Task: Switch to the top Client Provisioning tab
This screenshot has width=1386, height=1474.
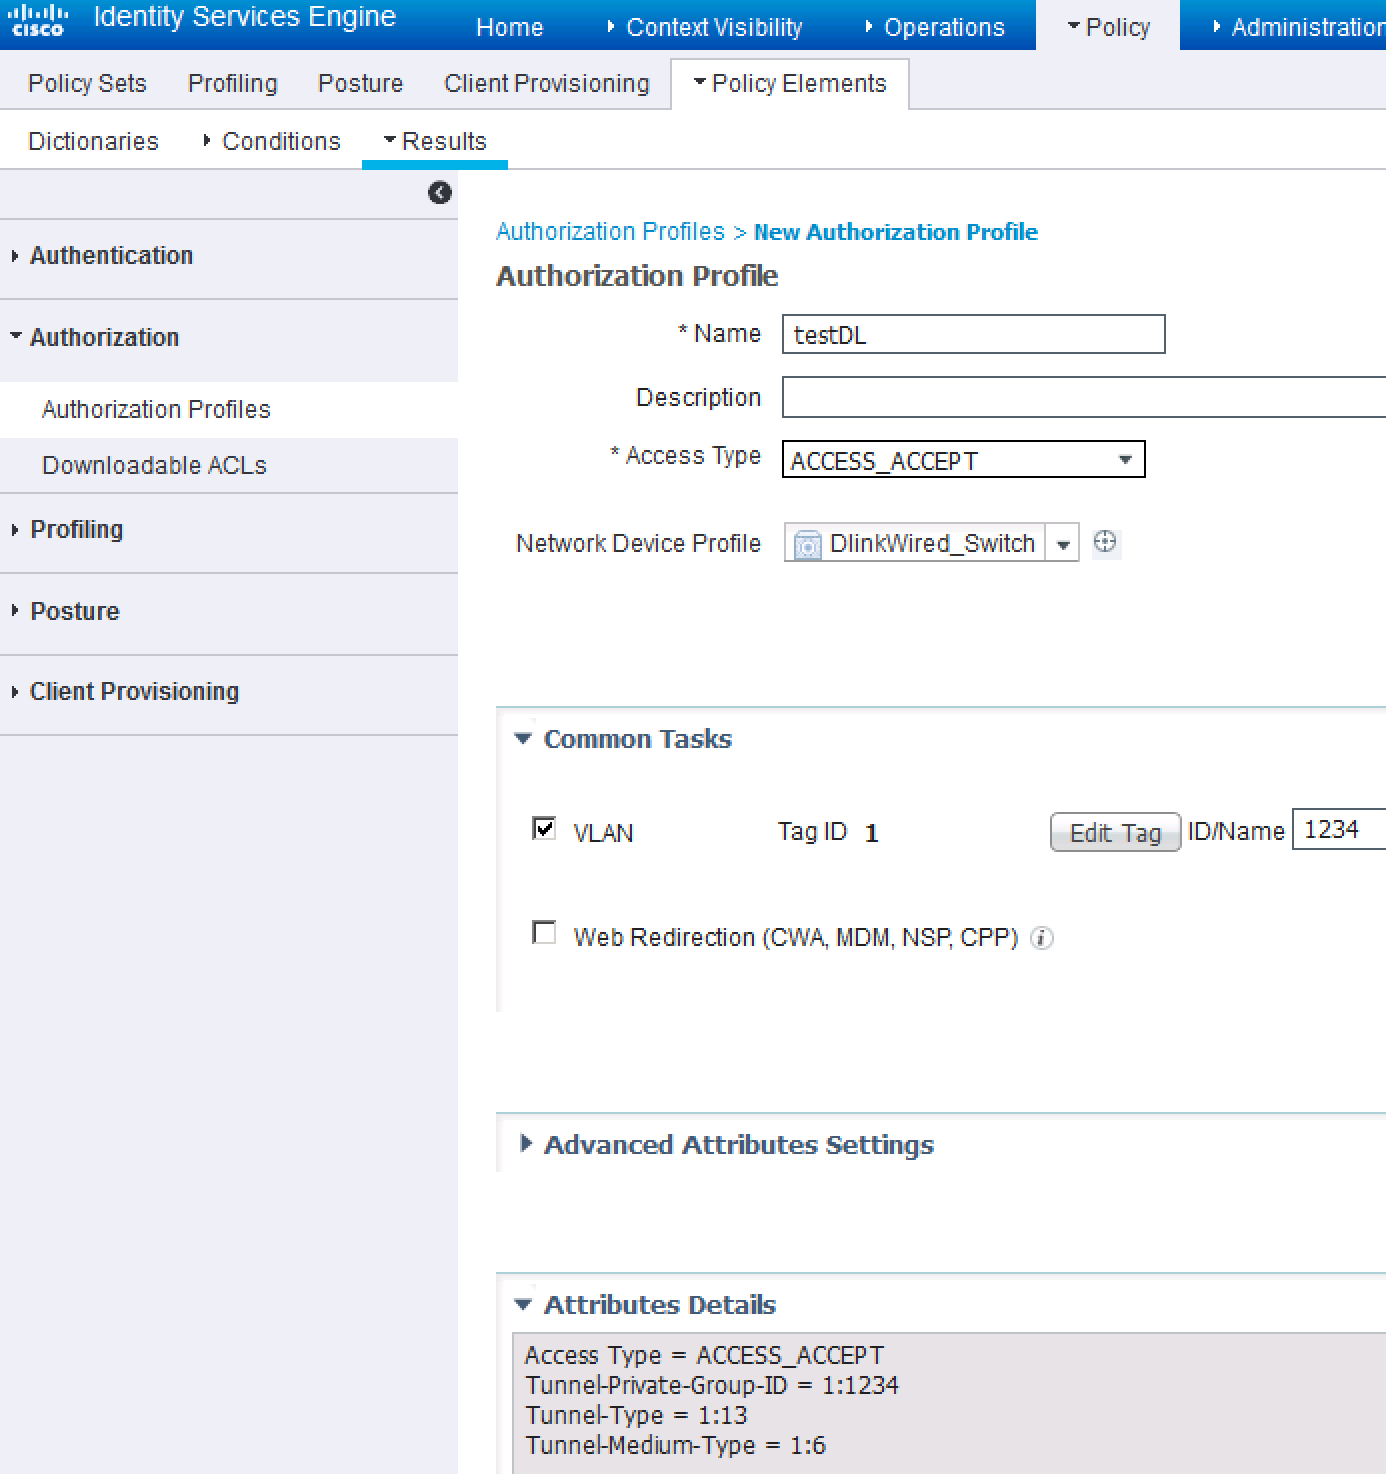Action: 547,83
